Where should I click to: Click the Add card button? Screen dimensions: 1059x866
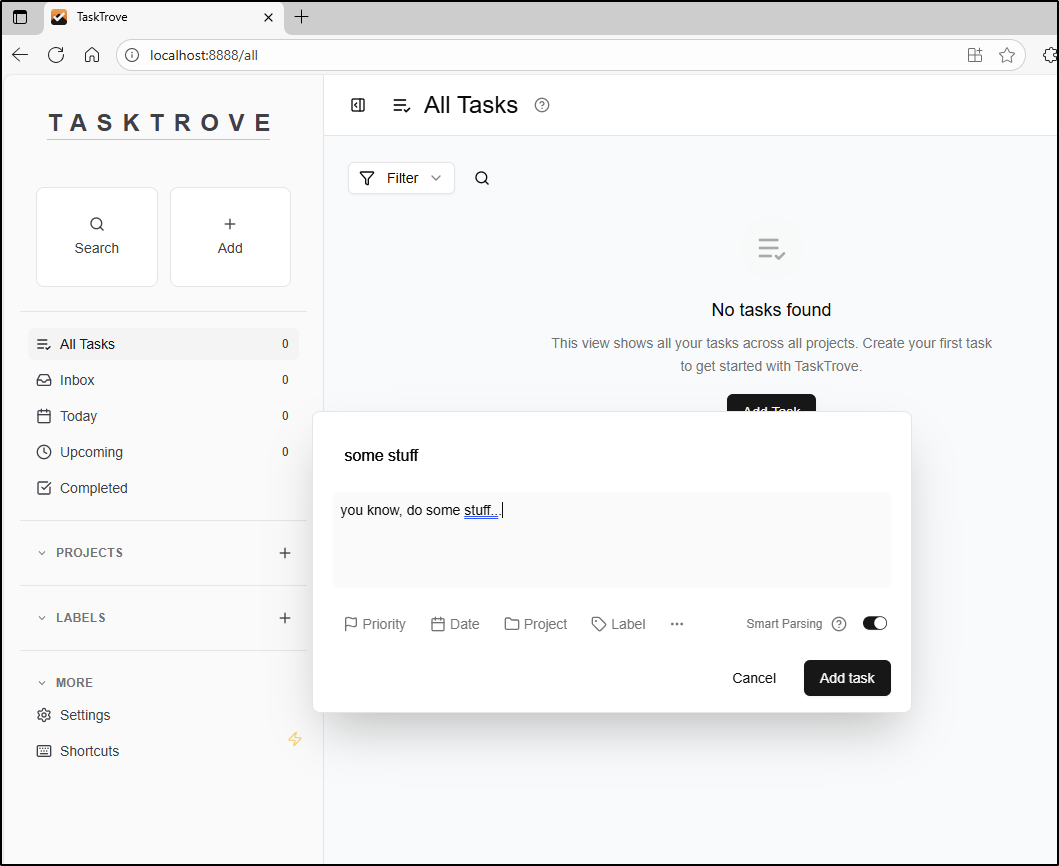click(230, 237)
